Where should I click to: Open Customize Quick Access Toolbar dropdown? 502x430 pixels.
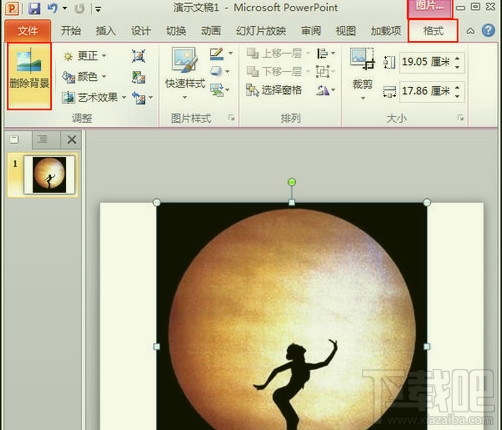(x=98, y=9)
